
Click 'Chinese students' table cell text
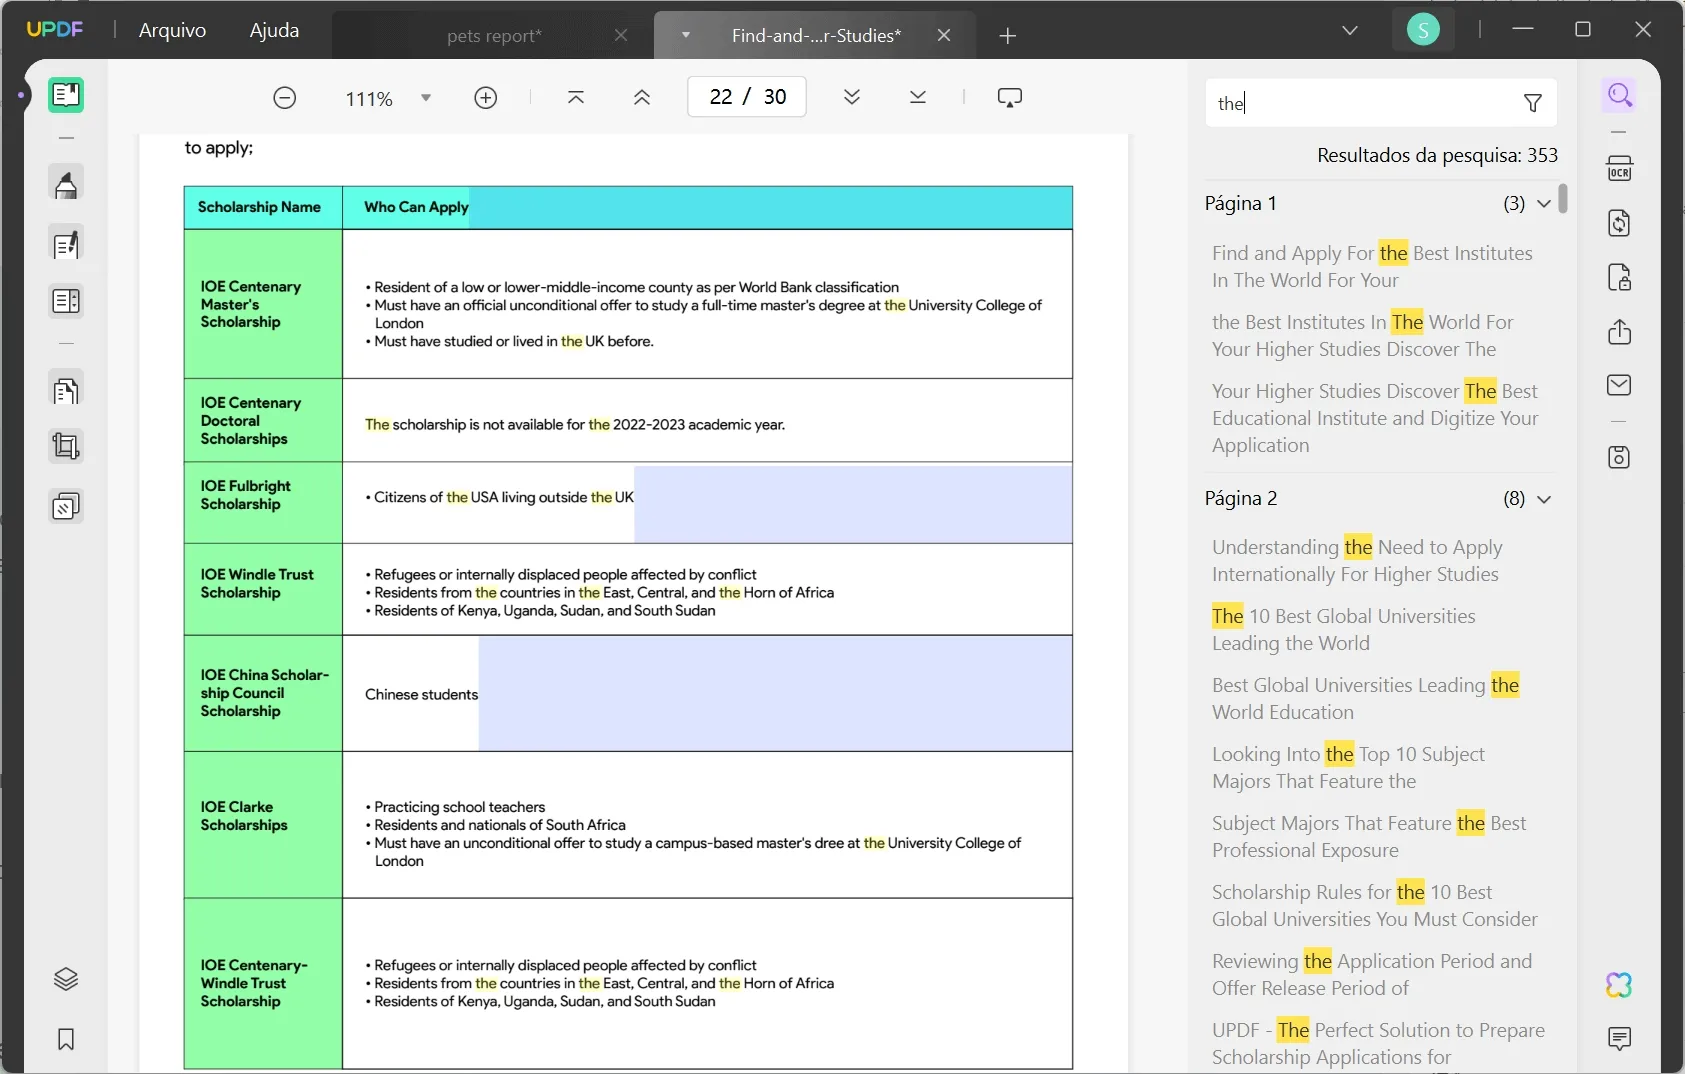pyautogui.click(x=421, y=694)
